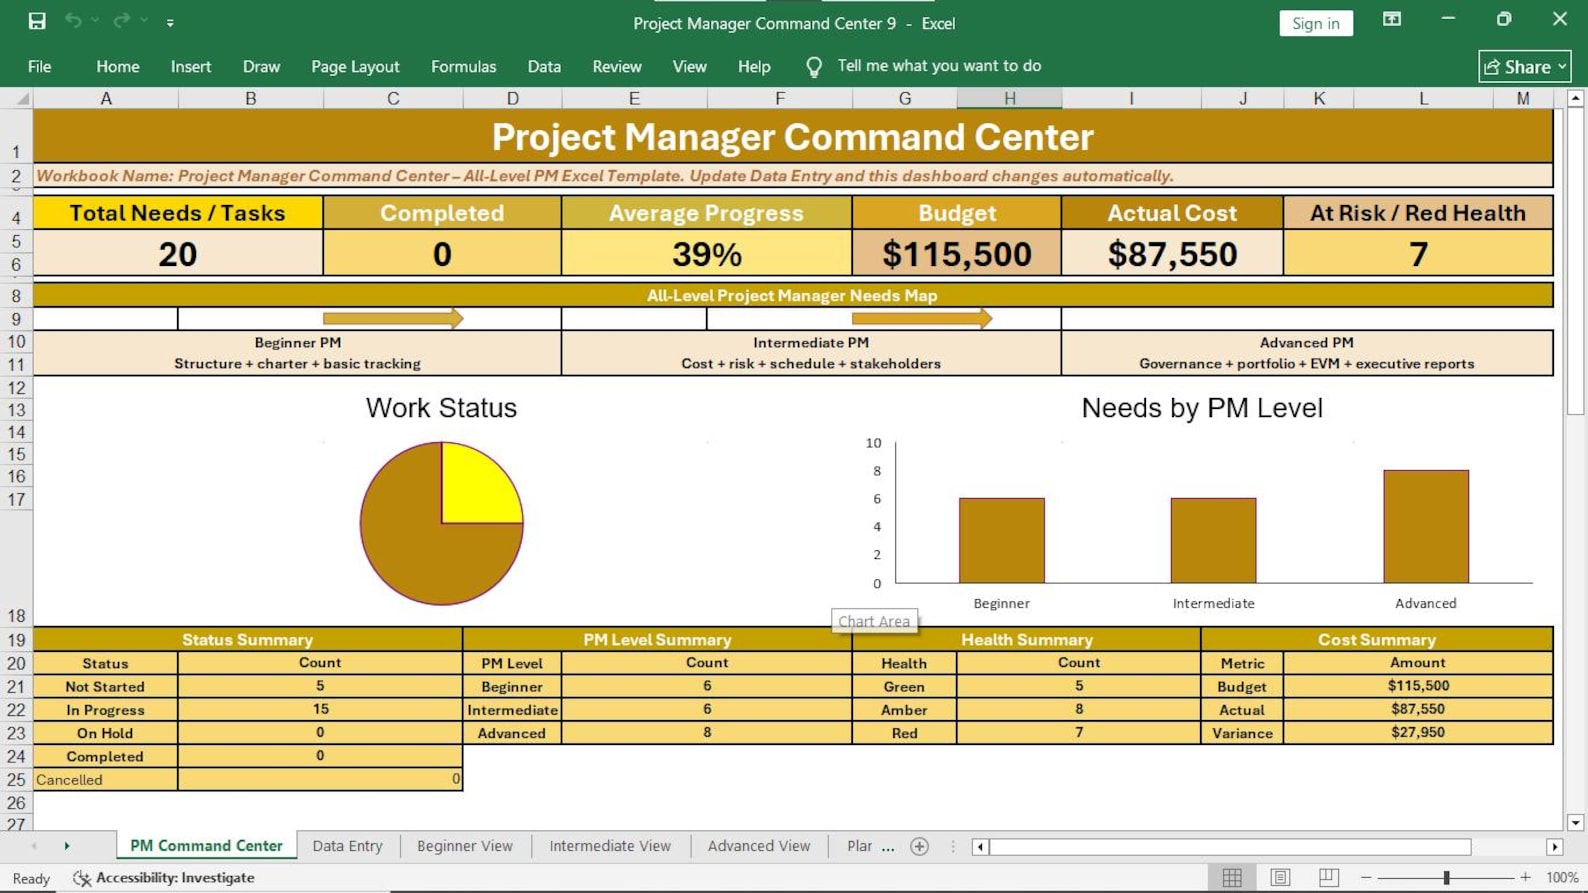The width and height of the screenshot is (1588, 893).
Task: Save the workbook with the disk icon
Action: (37, 21)
